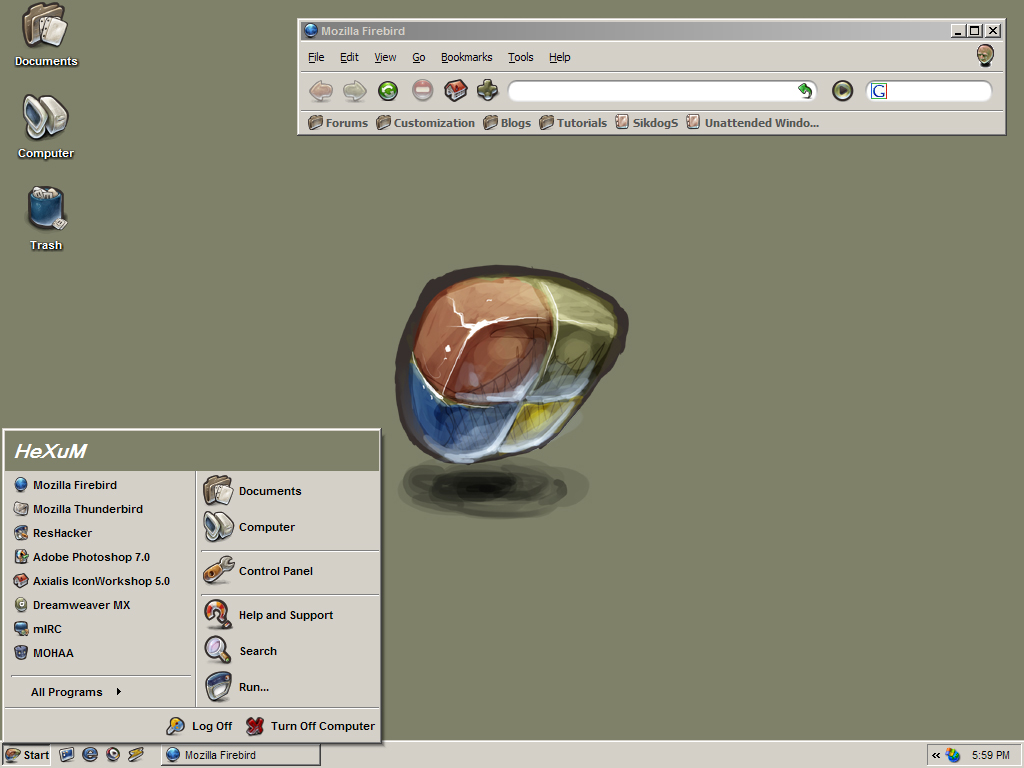Open Control Panel from Start menu

pos(275,571)
